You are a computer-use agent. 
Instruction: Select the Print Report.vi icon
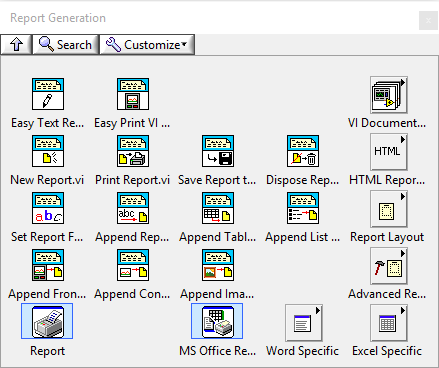(x=133, y=151)
